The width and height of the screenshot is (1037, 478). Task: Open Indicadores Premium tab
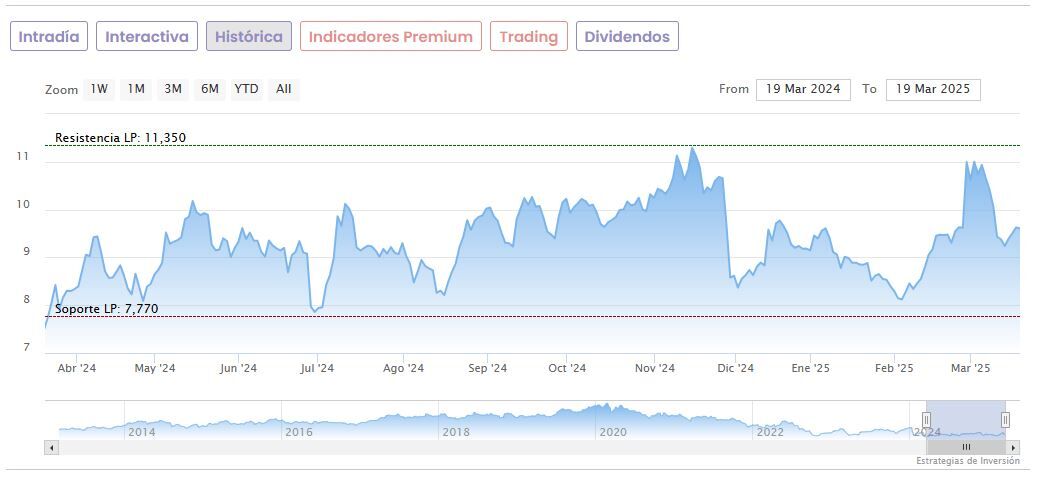390,37
